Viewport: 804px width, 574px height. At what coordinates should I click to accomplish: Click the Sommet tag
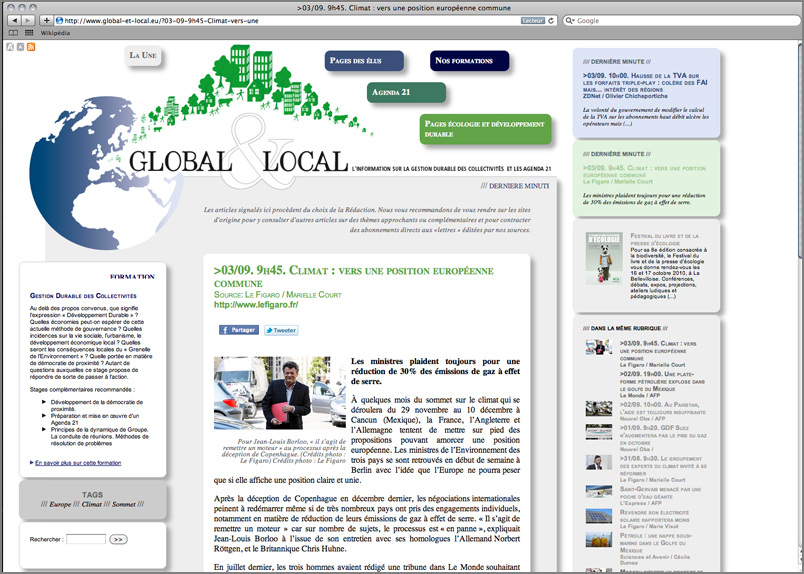click(x=124, y=504)
